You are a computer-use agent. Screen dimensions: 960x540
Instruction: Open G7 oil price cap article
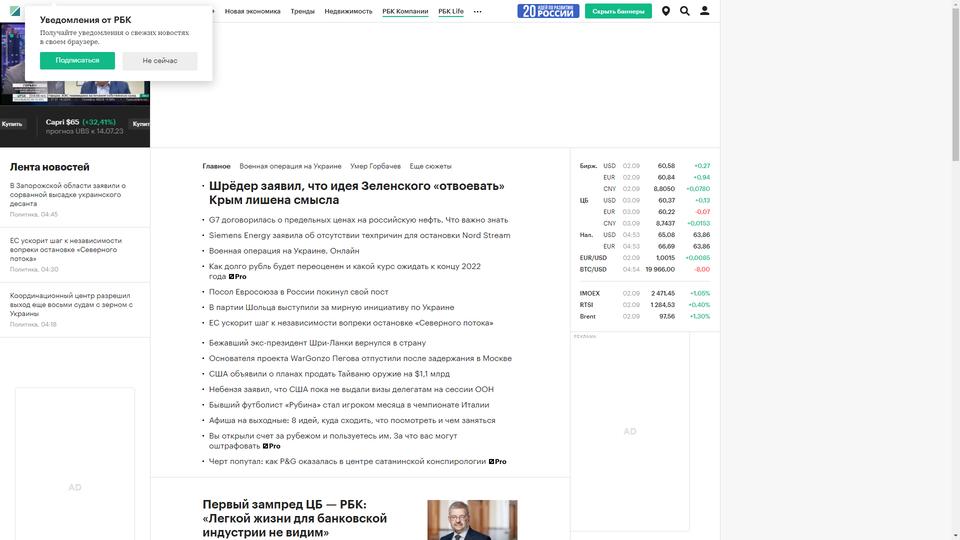358,220
